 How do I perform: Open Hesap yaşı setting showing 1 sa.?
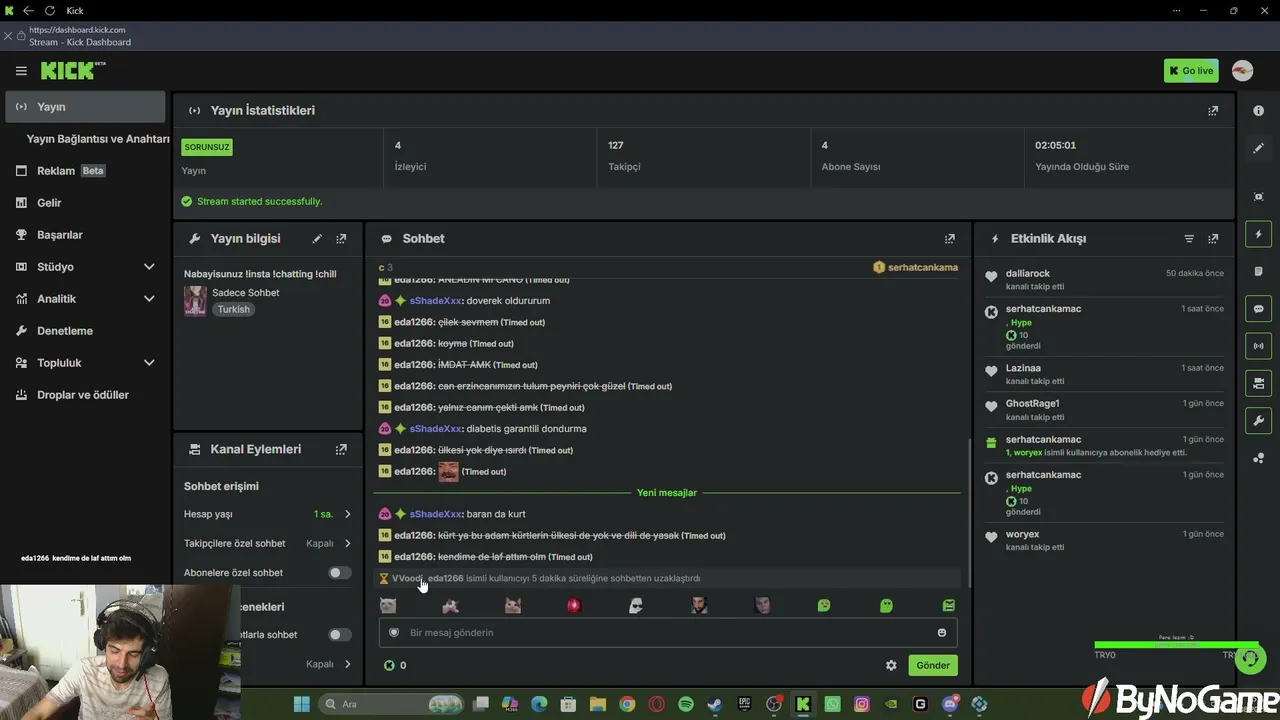pos(267,514)
